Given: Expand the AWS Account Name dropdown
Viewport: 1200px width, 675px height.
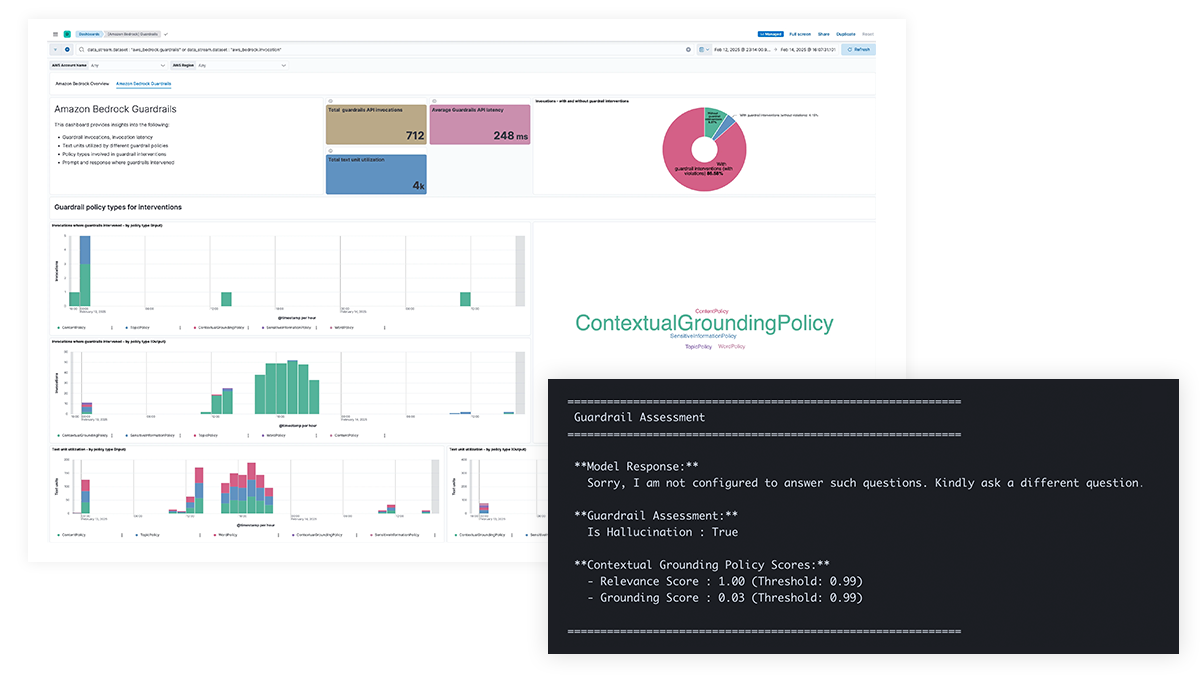Looking at the screenshot, I should [129, 65].
